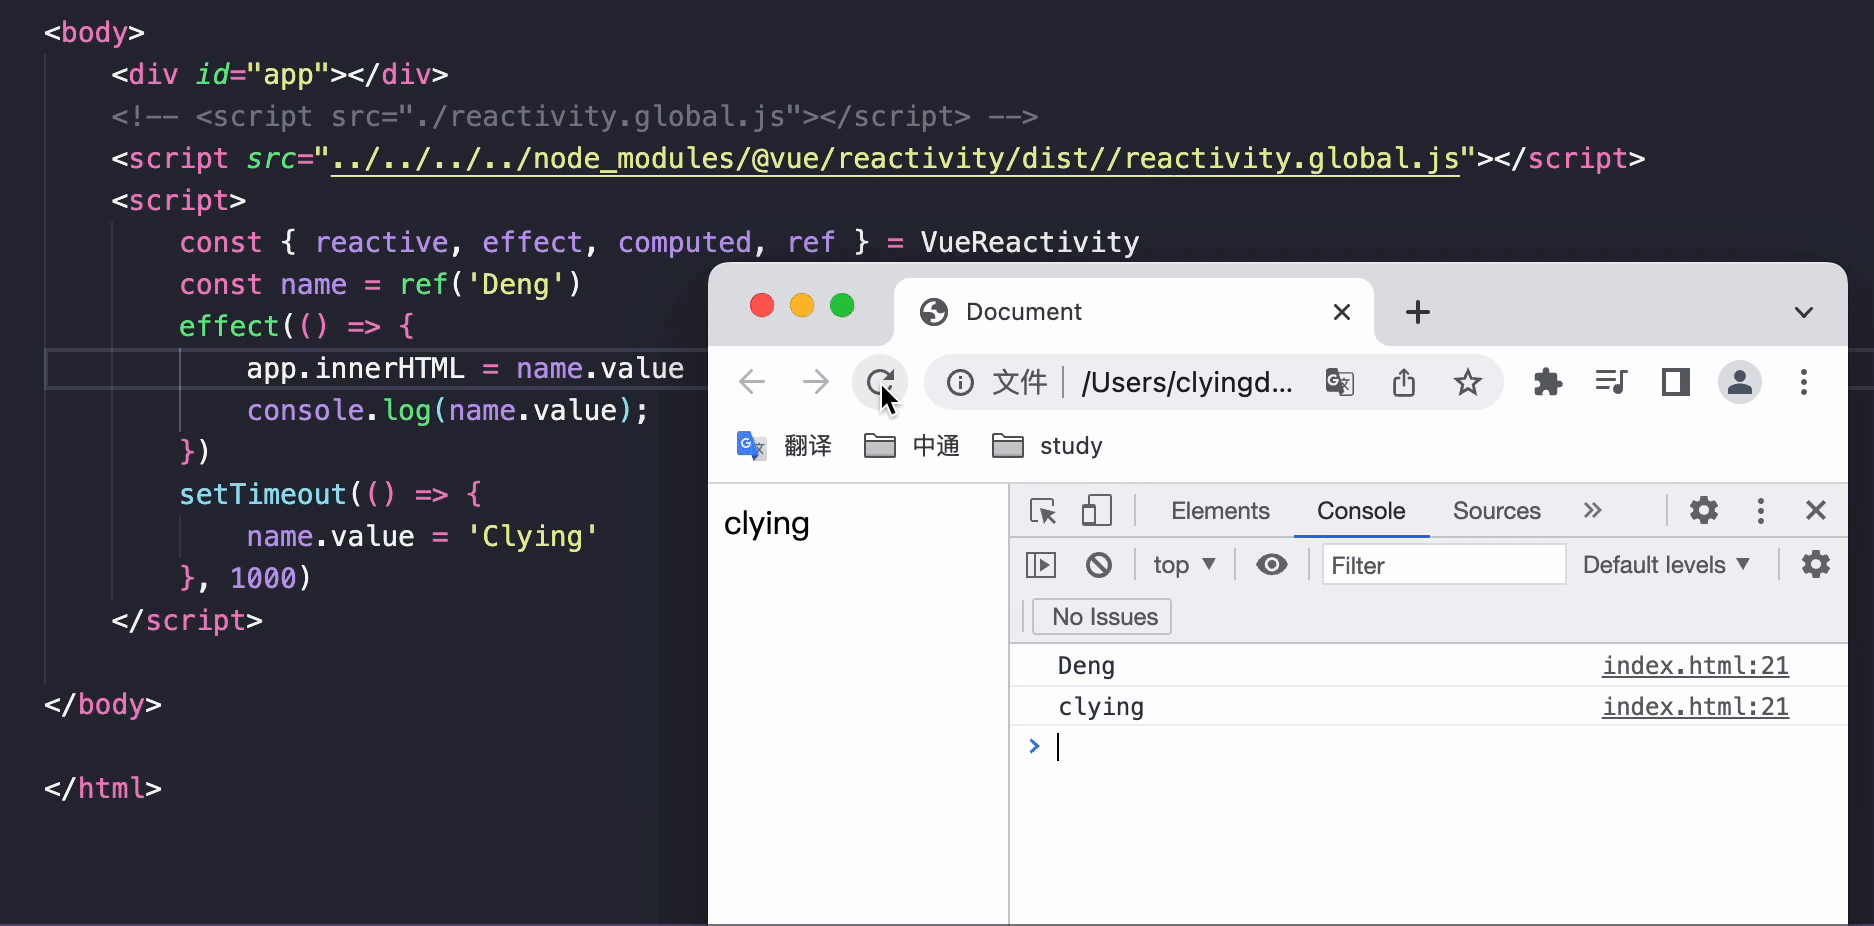Go back in browser history
Screen dimensions: 1874x926
(752, 382)
